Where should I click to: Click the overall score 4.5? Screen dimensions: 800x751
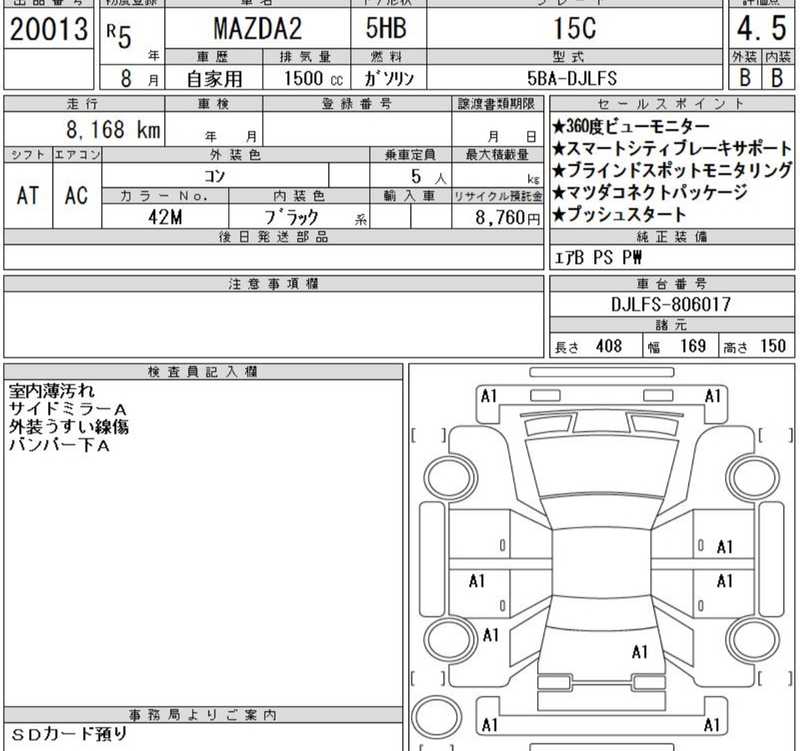click(x=761, y=29)
